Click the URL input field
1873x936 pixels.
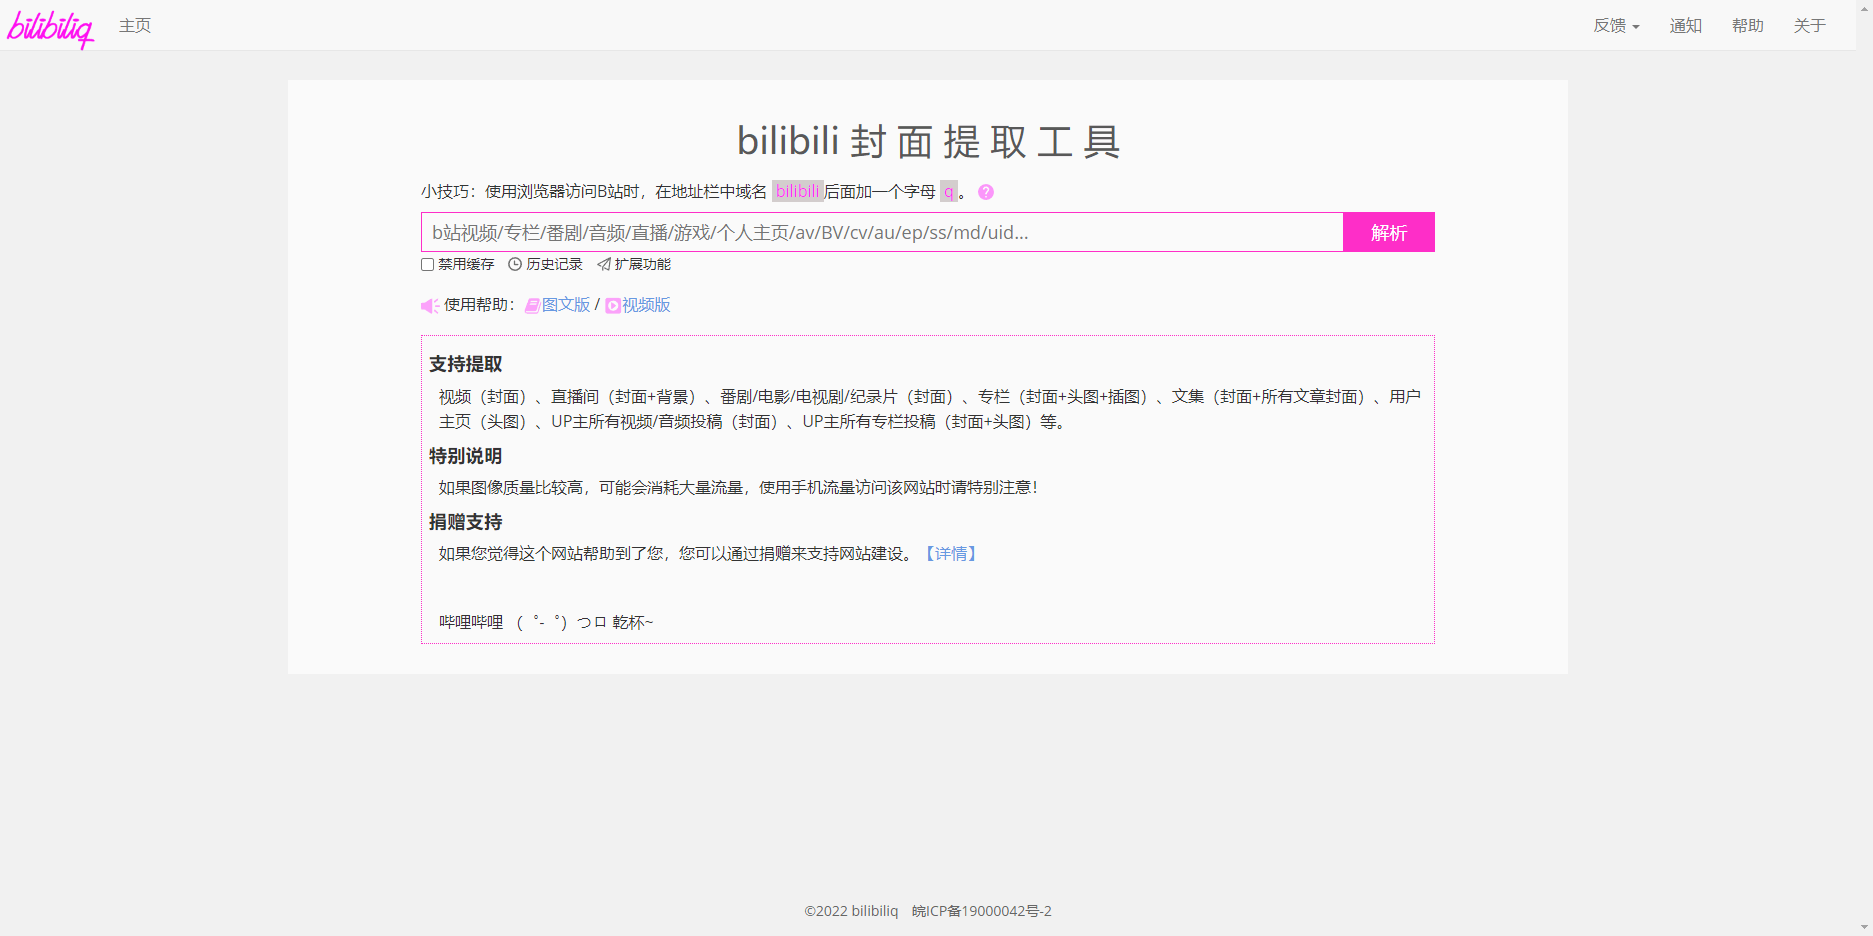[880, 232]
